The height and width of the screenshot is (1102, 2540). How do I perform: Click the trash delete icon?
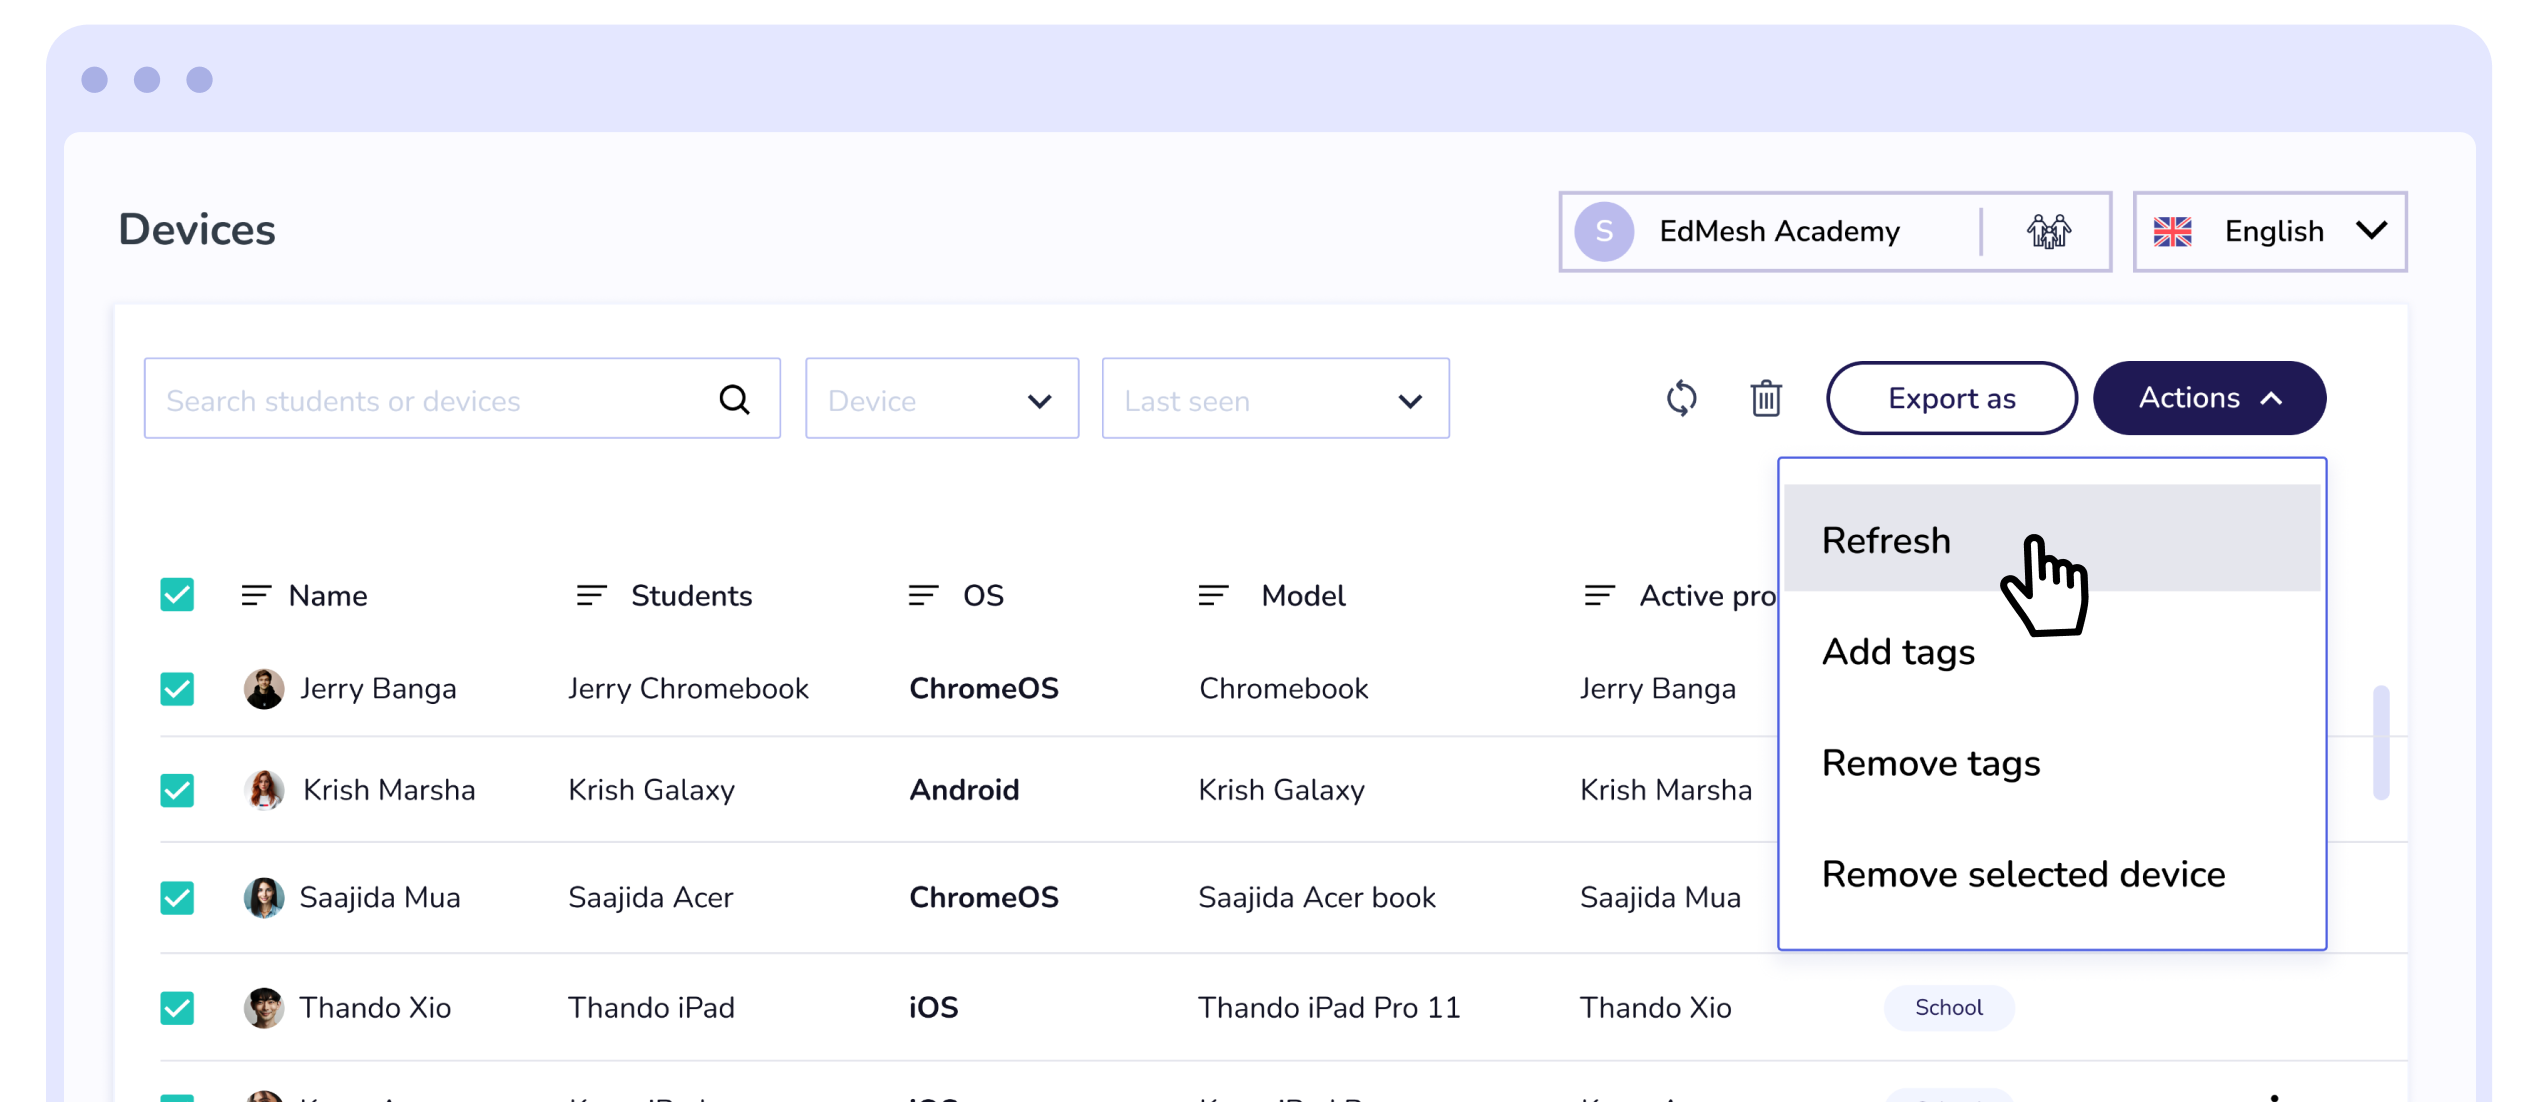pos(1765,398)
